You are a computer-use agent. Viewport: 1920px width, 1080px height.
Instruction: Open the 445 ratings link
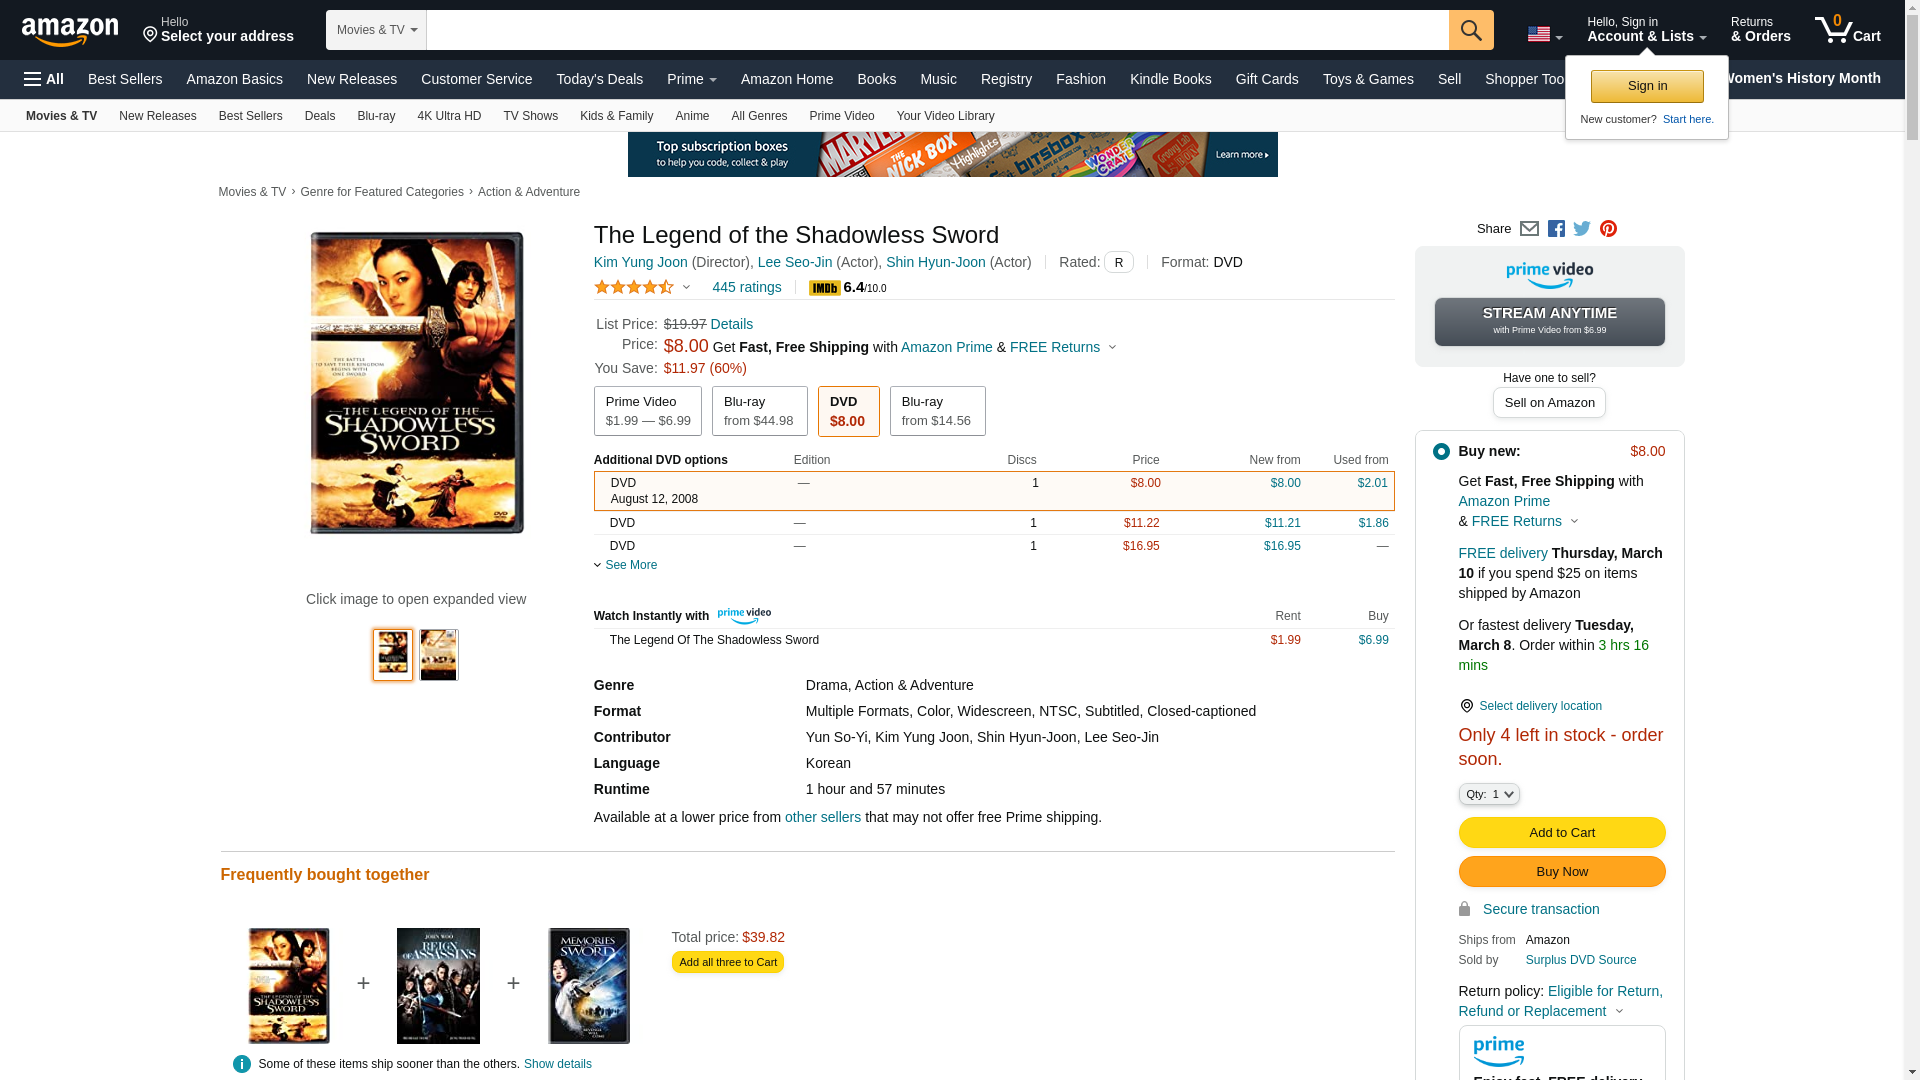[746, 287]
